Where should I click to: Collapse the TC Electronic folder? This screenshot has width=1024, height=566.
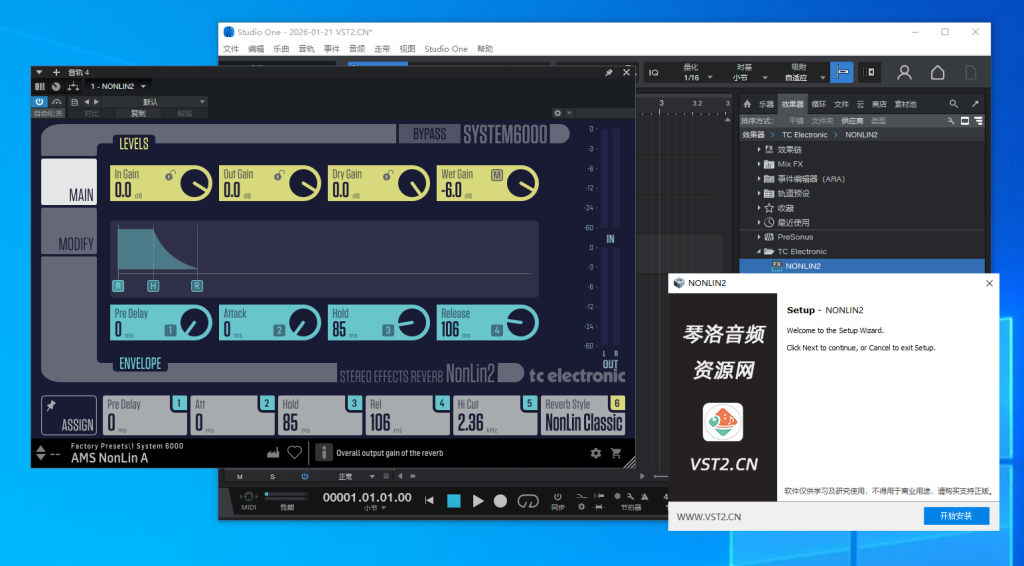click(x=760, y=251)
